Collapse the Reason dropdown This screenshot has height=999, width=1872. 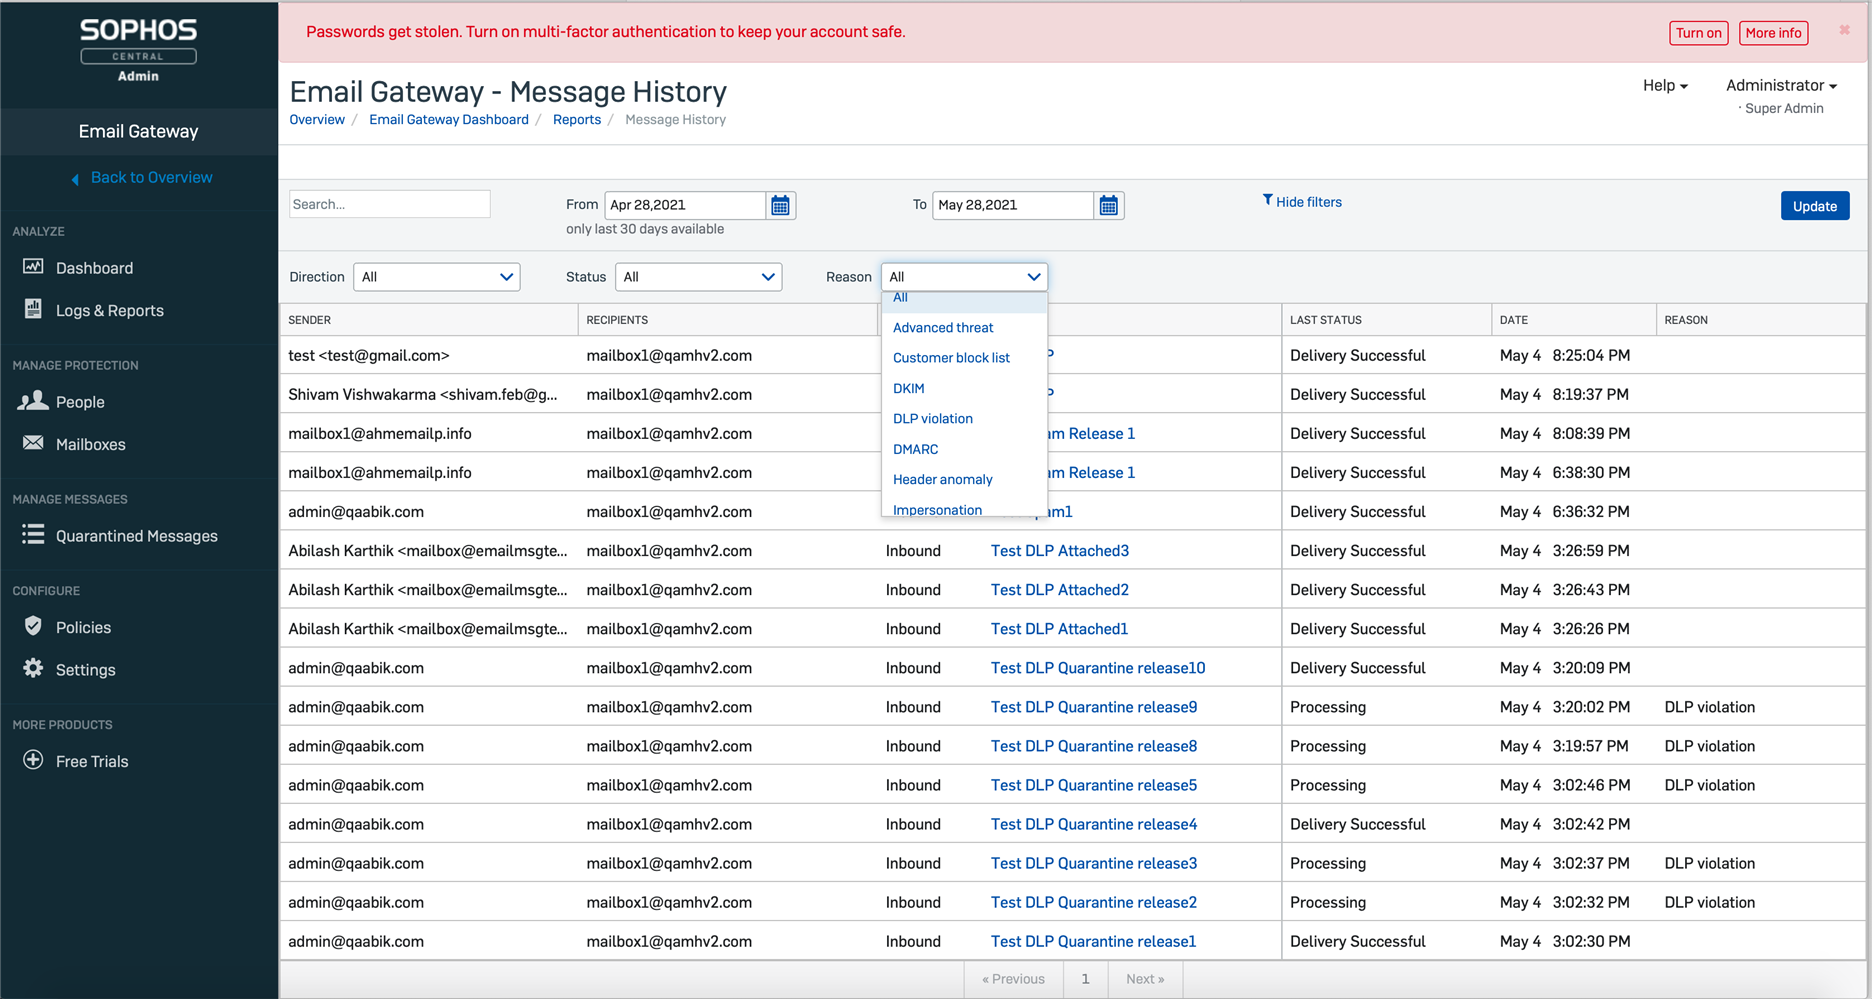pos(964,277)
